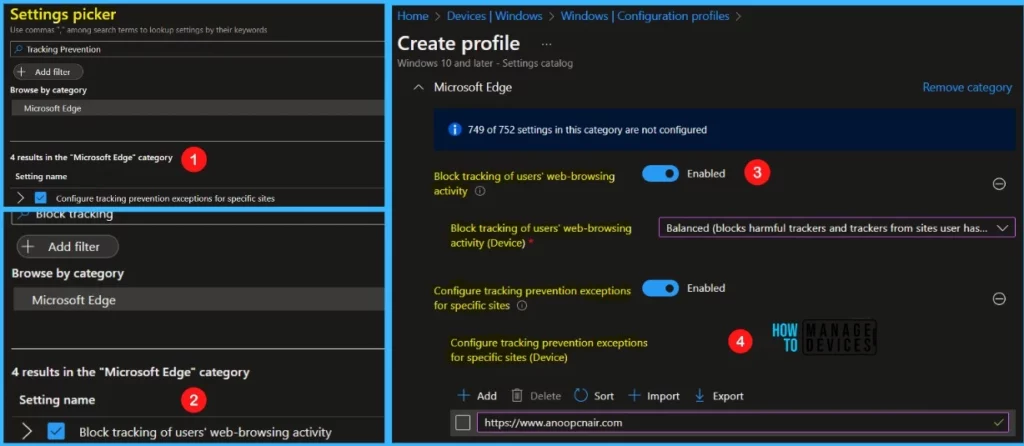Edit the https://www.anoopcnair.com URL field

tap(743, 422)
